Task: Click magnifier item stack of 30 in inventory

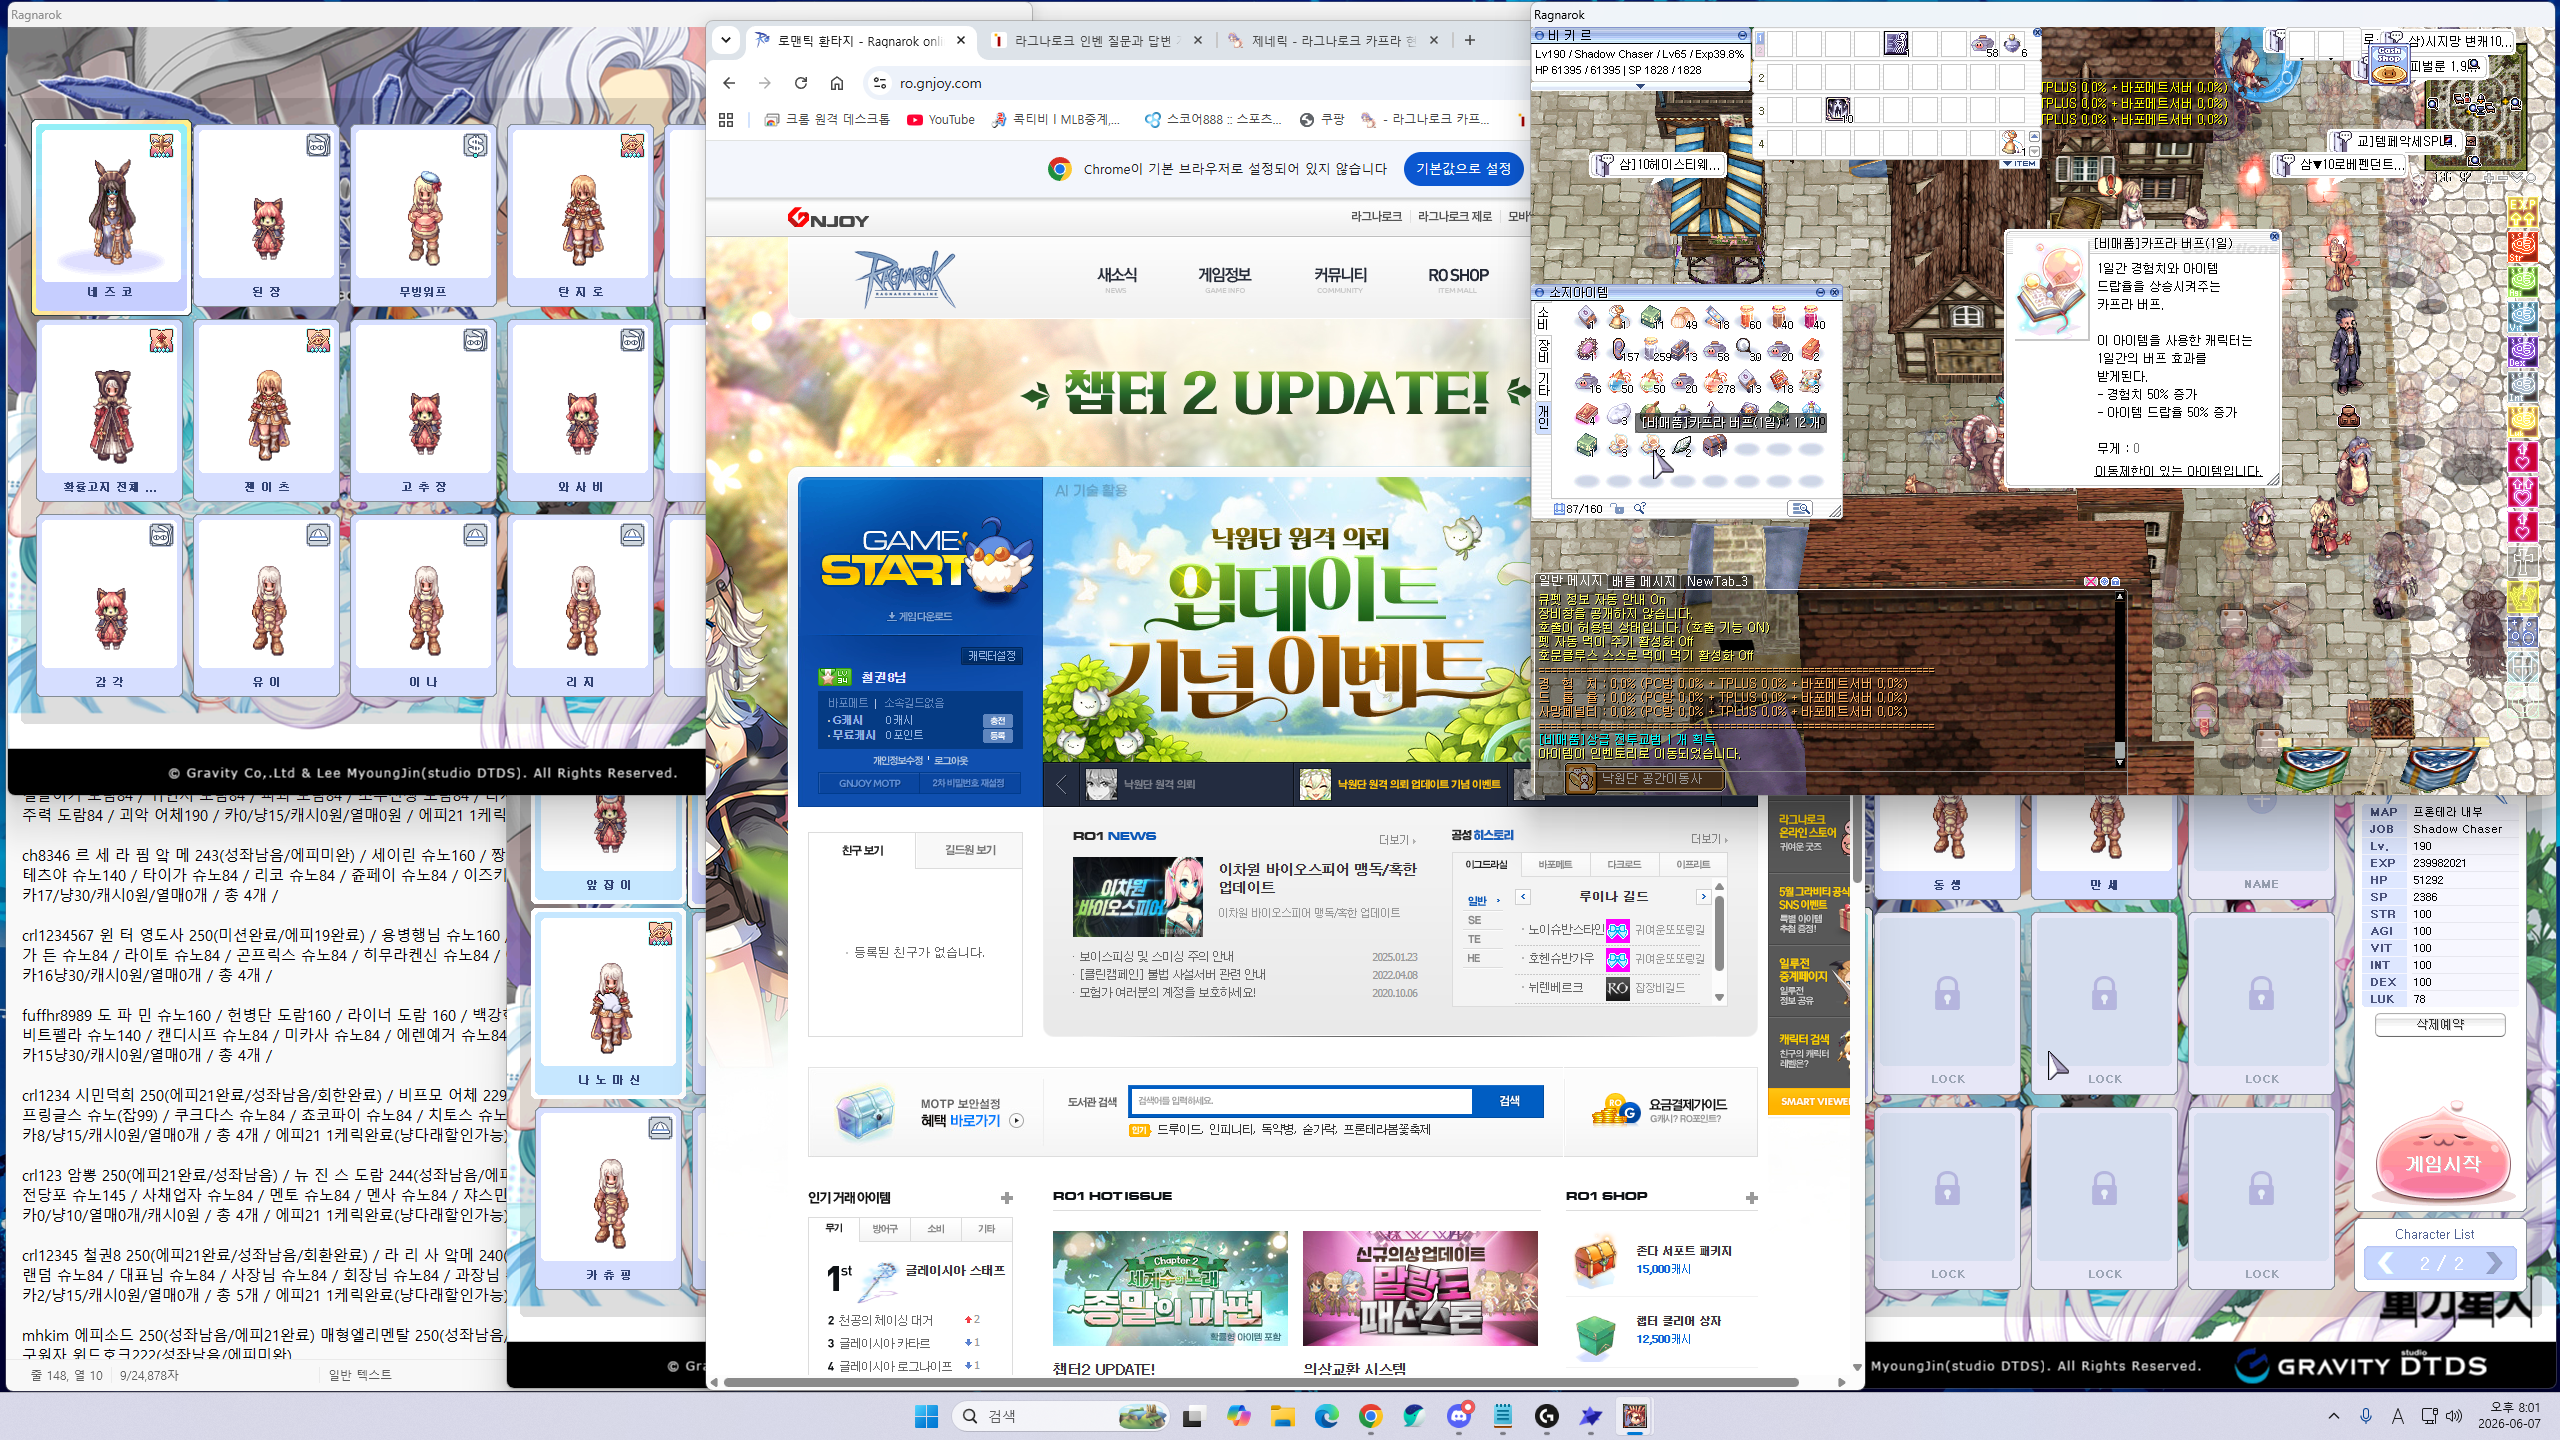Action: (1747, 349)
